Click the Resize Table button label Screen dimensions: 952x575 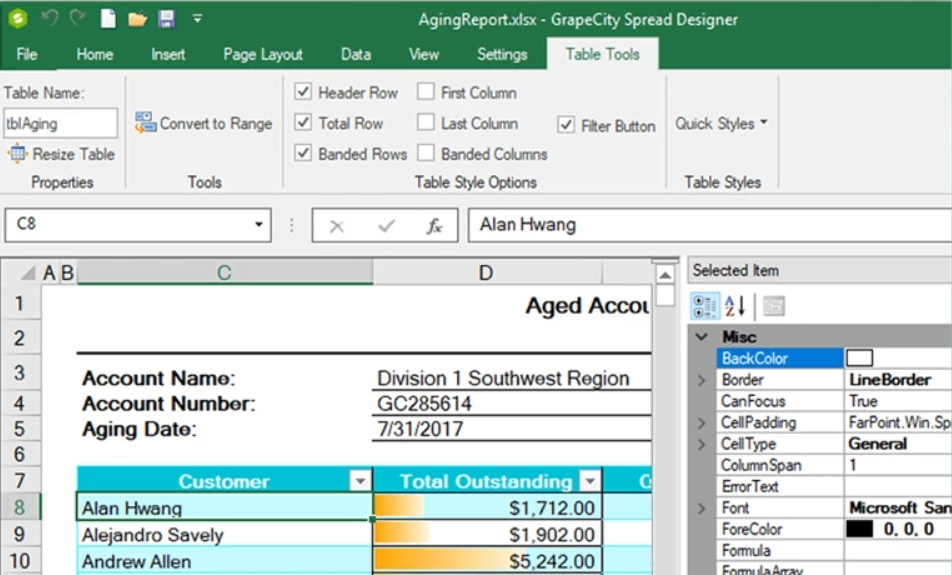pyautogui.click(x=73, y=154)
